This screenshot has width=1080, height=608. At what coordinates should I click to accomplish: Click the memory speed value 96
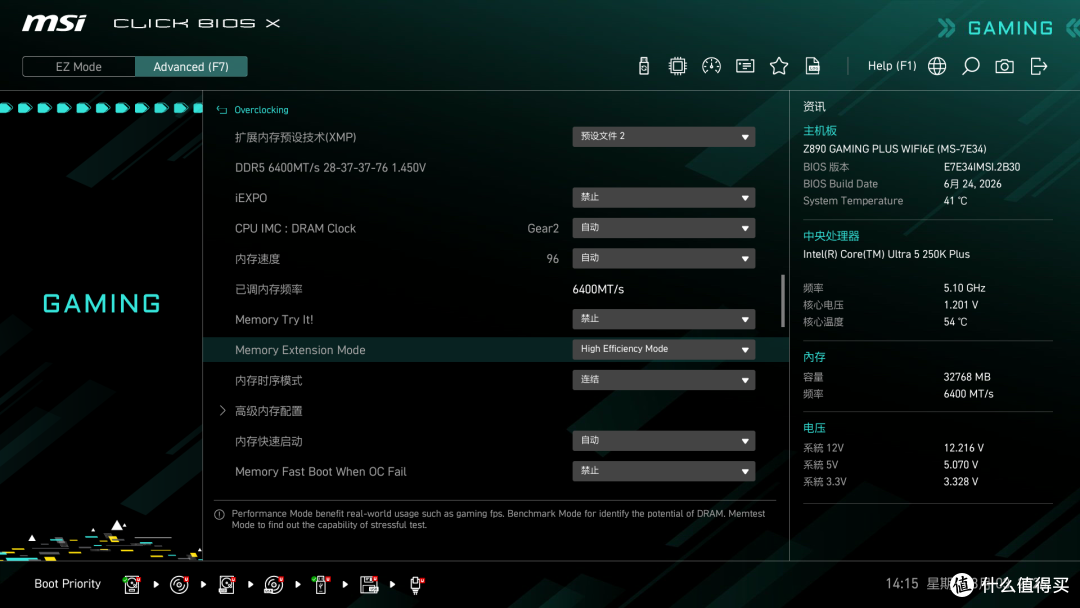click(552, 259)
